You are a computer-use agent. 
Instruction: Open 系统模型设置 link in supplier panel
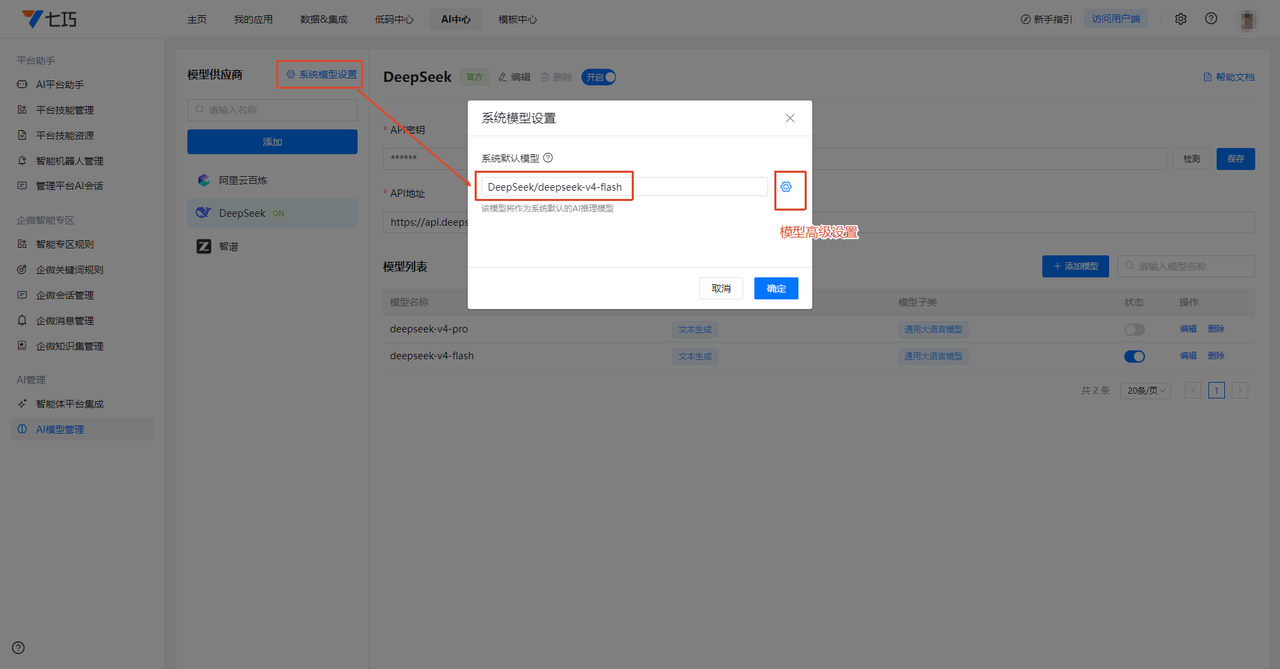tap(321, 74)
